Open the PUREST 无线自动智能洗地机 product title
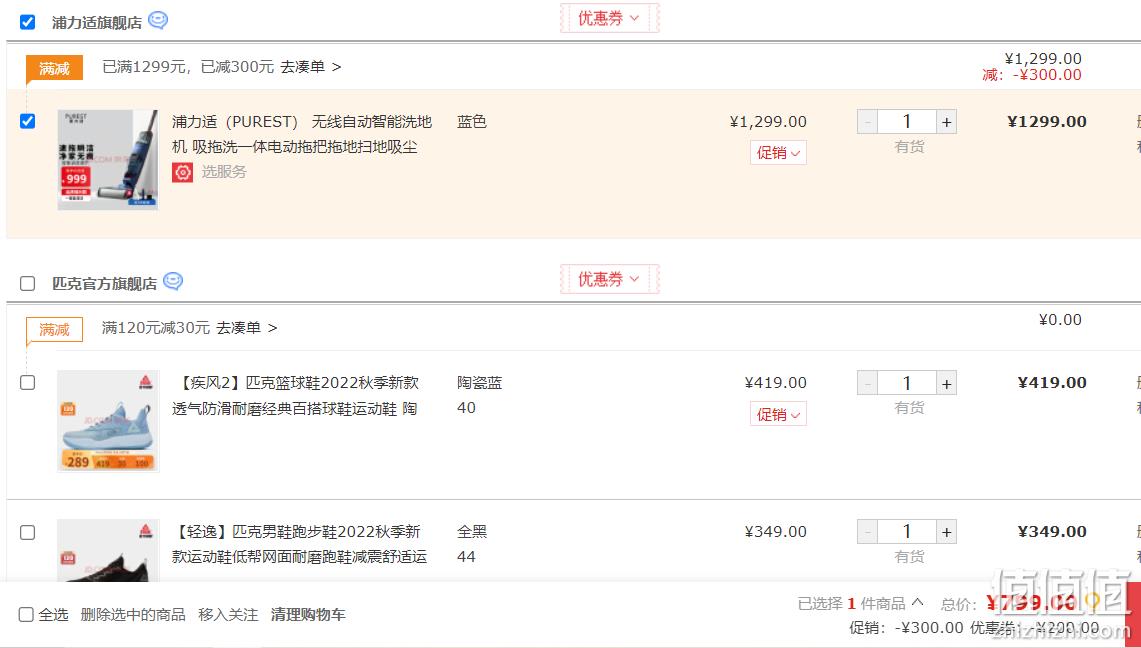 coord(301,134)
